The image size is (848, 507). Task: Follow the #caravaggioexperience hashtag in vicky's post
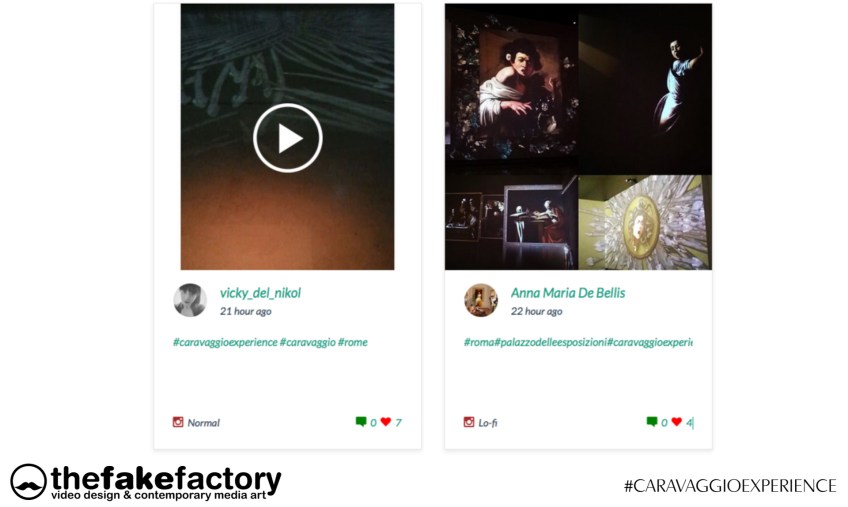pos(225,342)
